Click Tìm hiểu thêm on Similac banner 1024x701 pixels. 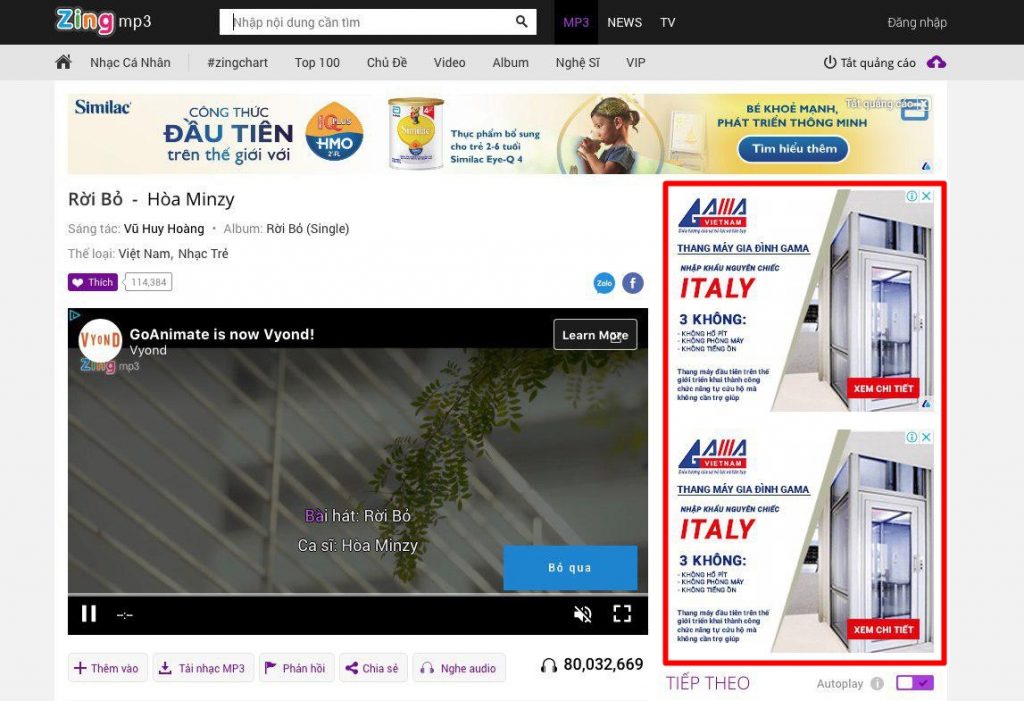(x=793, y=149)
